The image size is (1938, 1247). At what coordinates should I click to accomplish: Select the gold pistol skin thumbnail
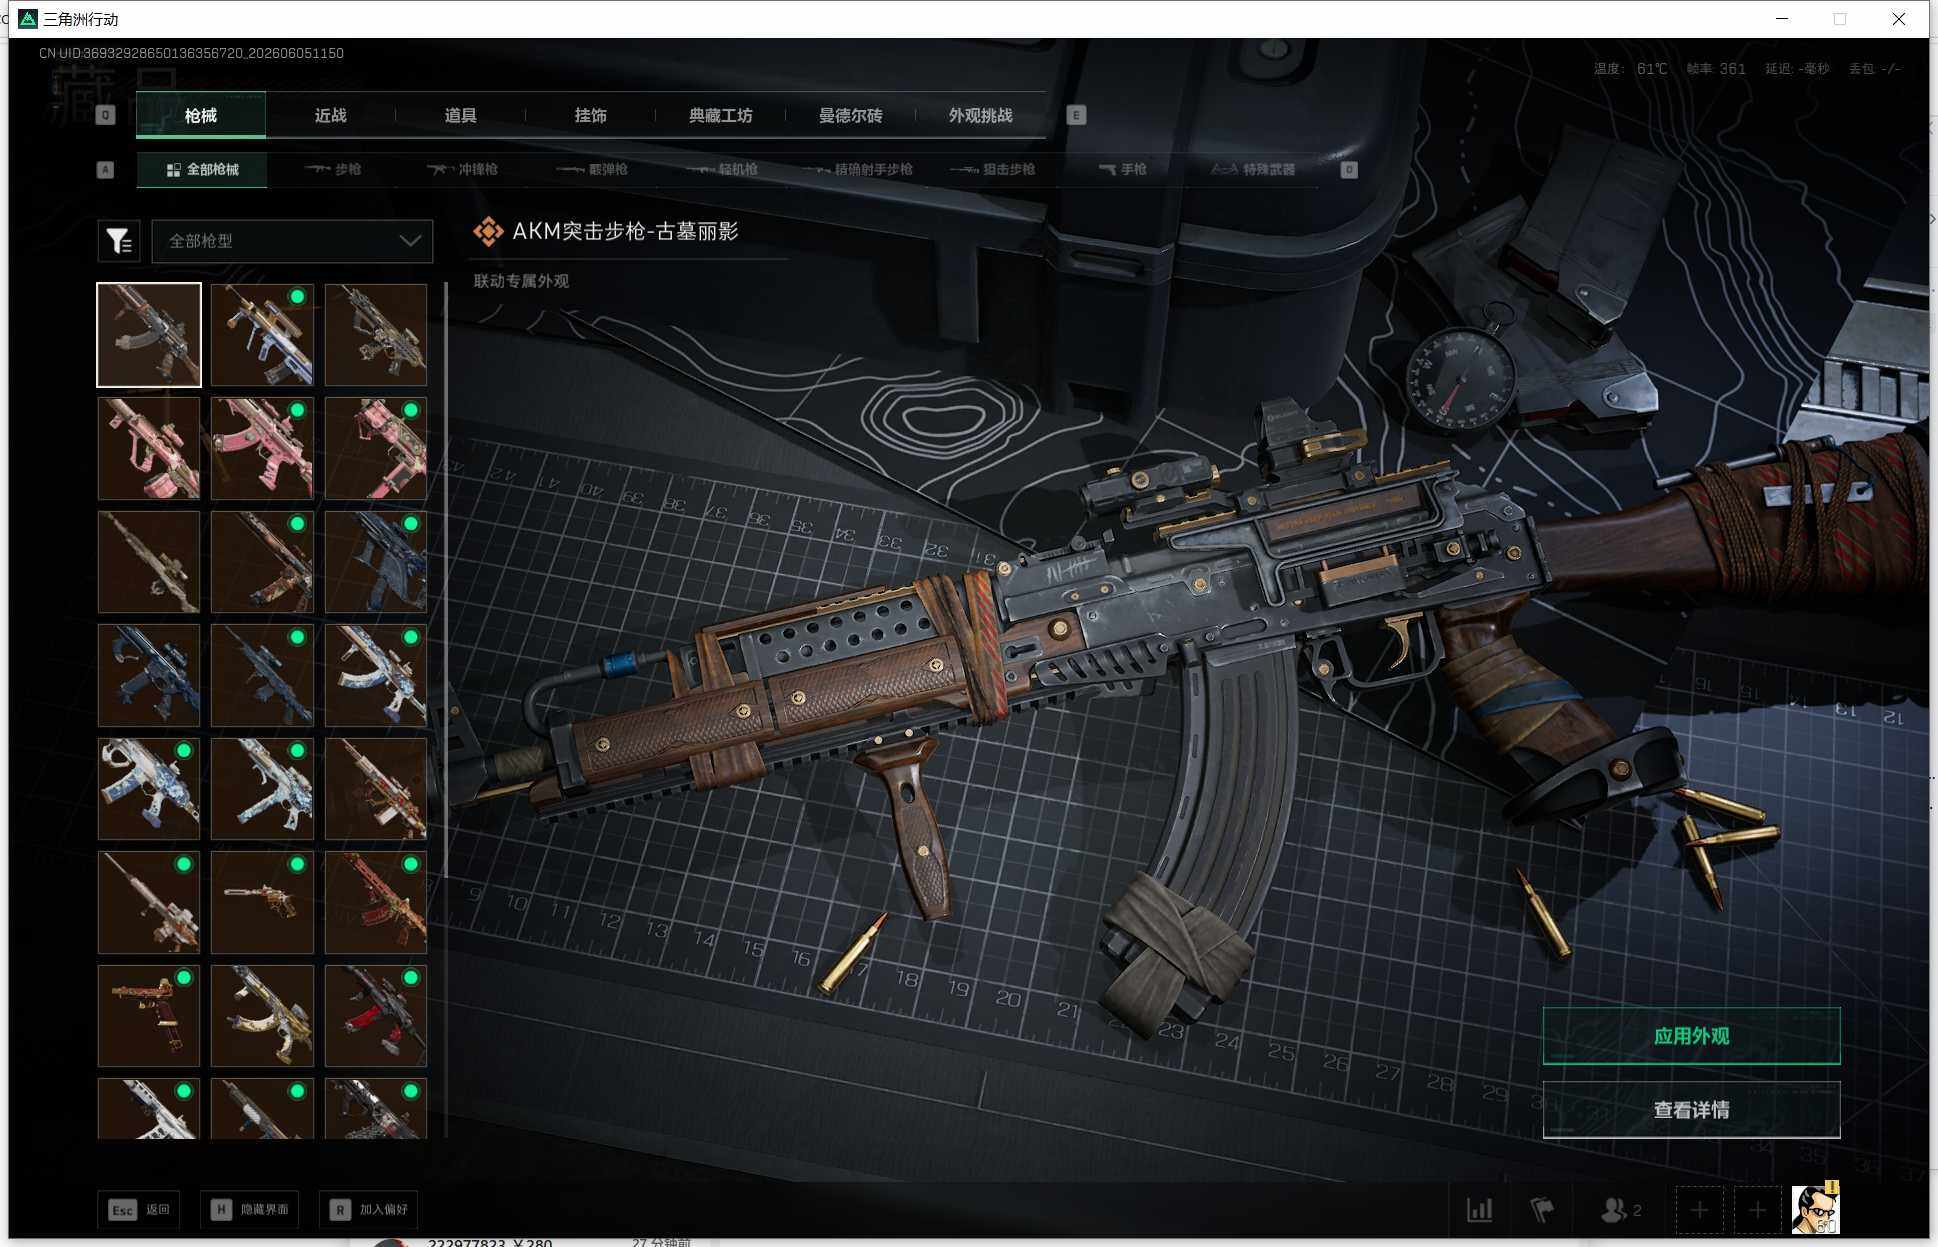(149, 1016)
